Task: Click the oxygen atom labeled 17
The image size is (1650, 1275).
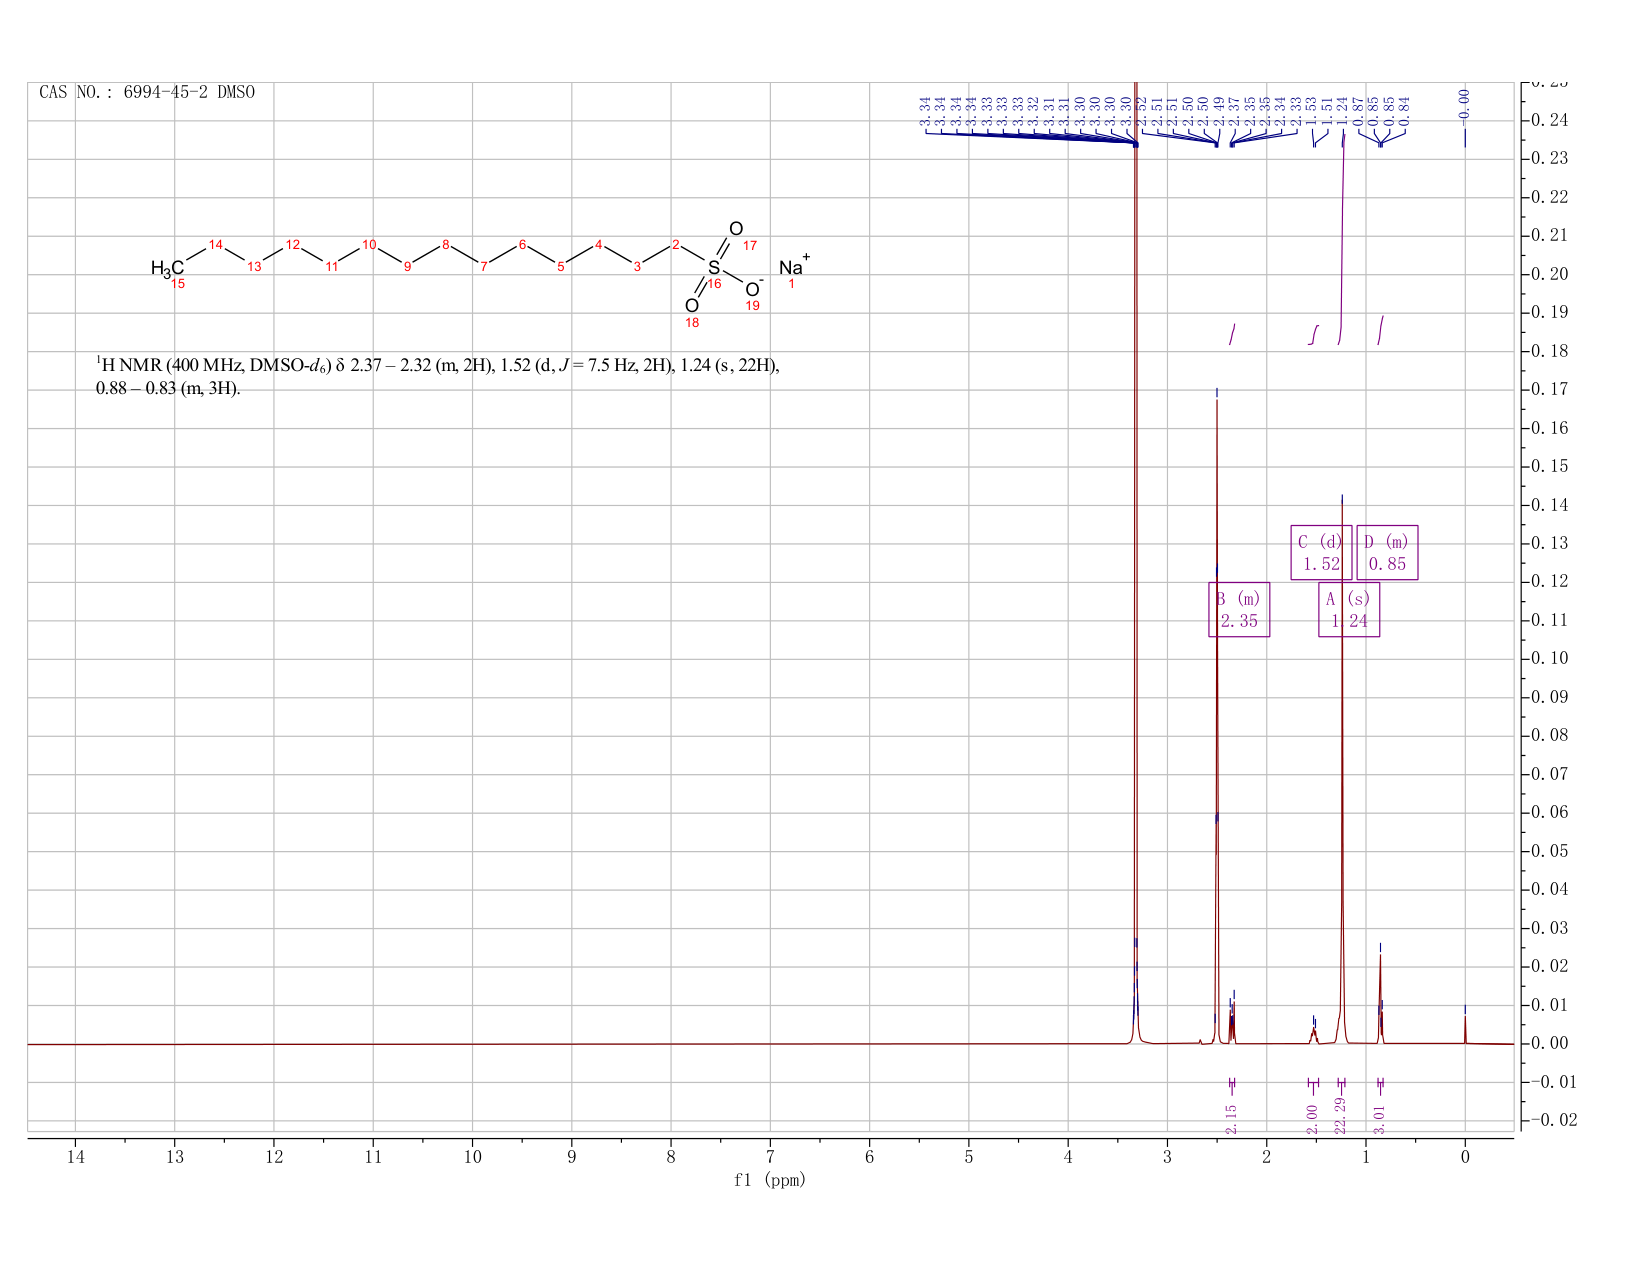Action: [736, 229]
